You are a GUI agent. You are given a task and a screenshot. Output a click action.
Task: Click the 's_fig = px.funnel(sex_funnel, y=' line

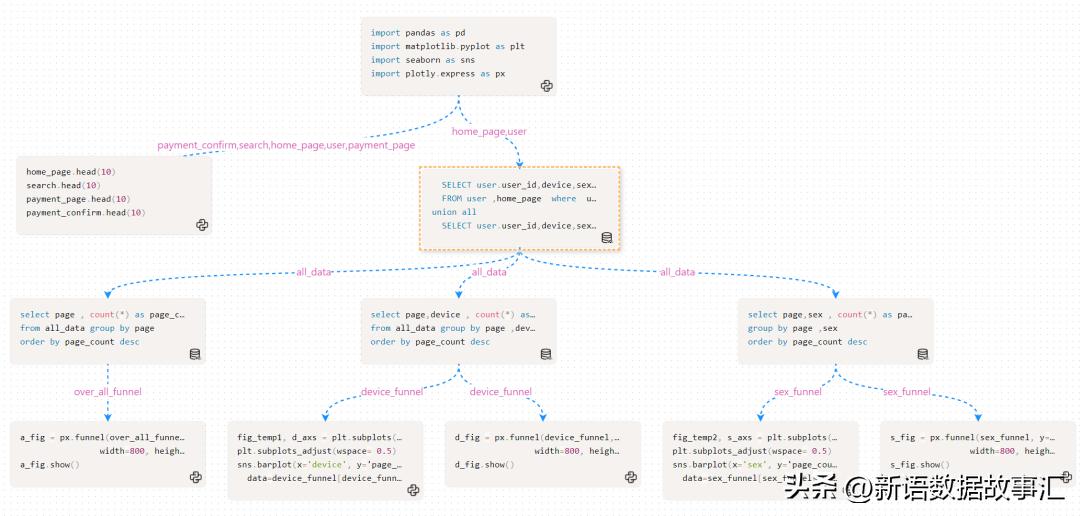pyautogui.click(x=973, y=437)
